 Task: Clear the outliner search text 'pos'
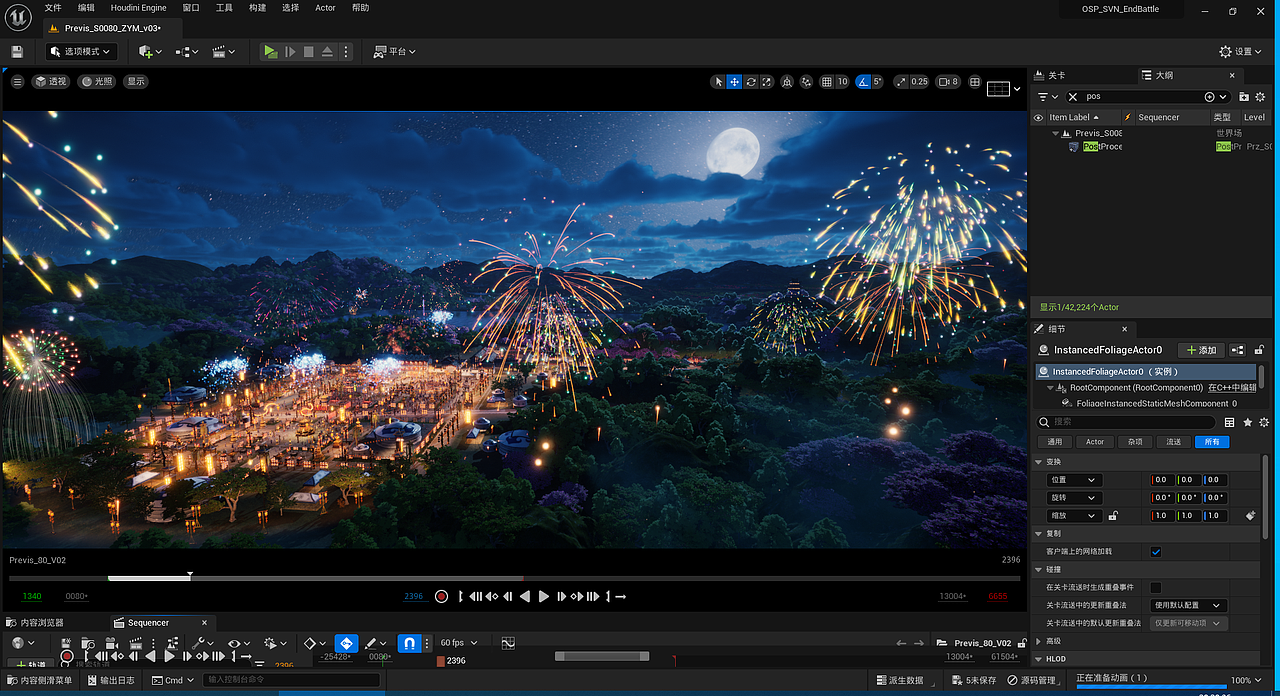1073,97
